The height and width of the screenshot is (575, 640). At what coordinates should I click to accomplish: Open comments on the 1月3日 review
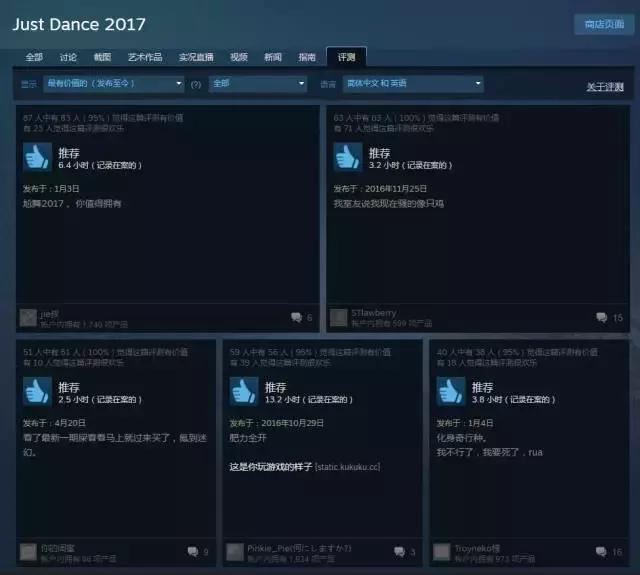point(302,317)
